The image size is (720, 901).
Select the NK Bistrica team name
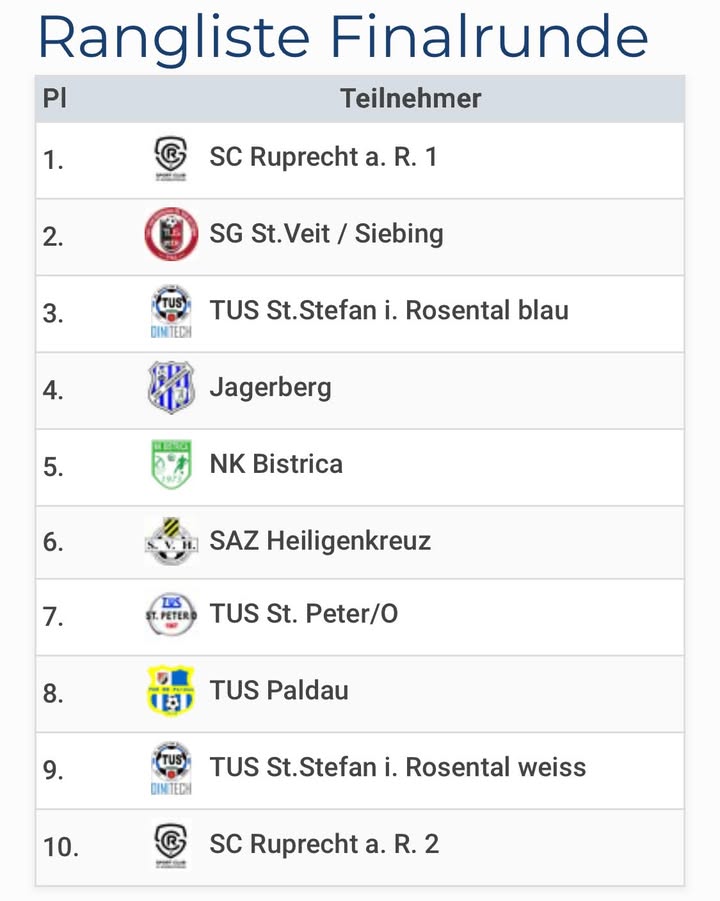[x=276, y=465]
